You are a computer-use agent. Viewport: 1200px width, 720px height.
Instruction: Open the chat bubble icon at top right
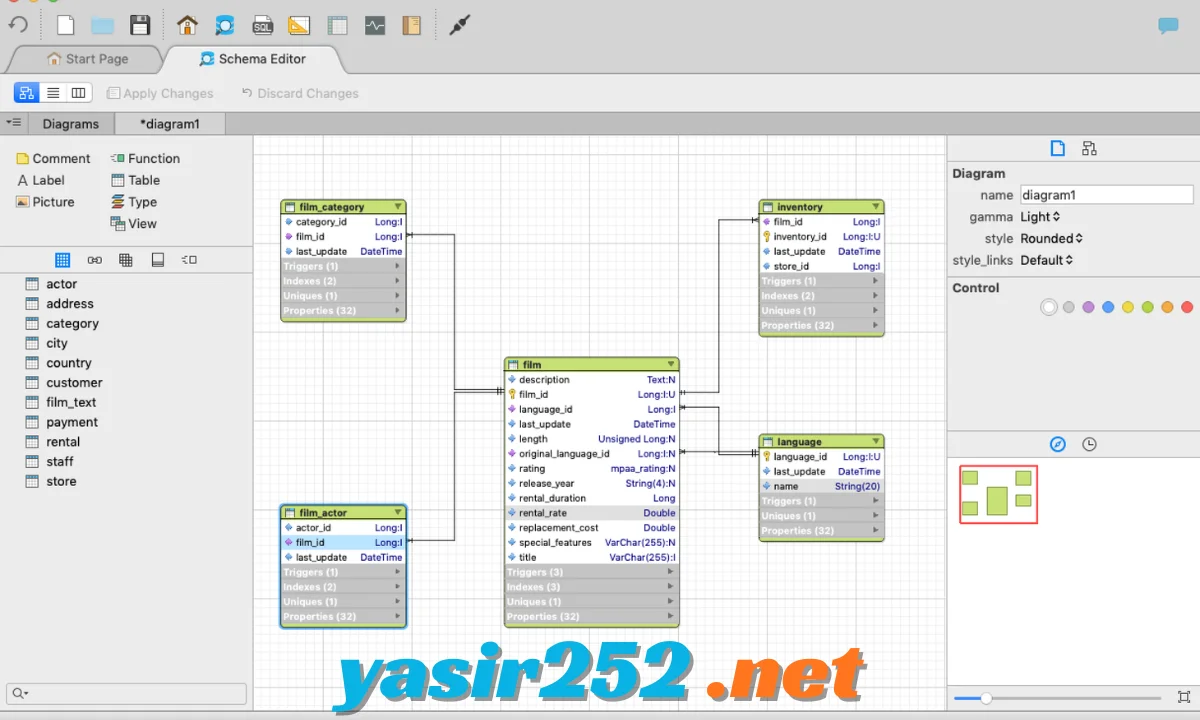click(x=1168, y=27)
